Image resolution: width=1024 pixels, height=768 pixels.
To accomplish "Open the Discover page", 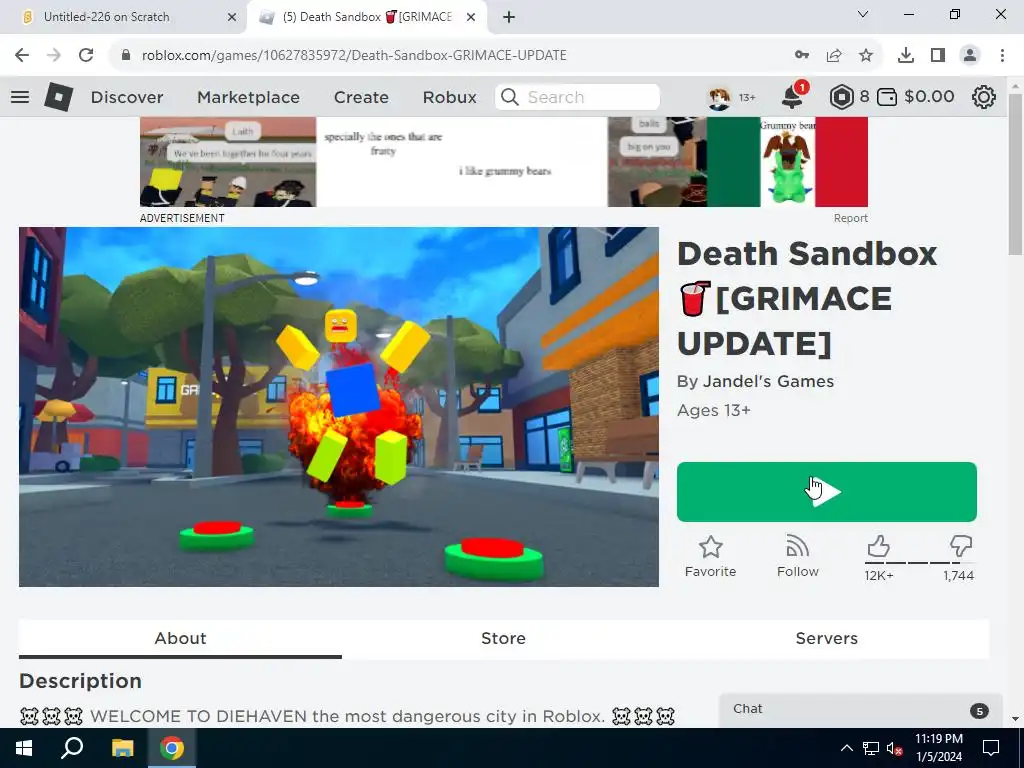I will pos(127,97).
